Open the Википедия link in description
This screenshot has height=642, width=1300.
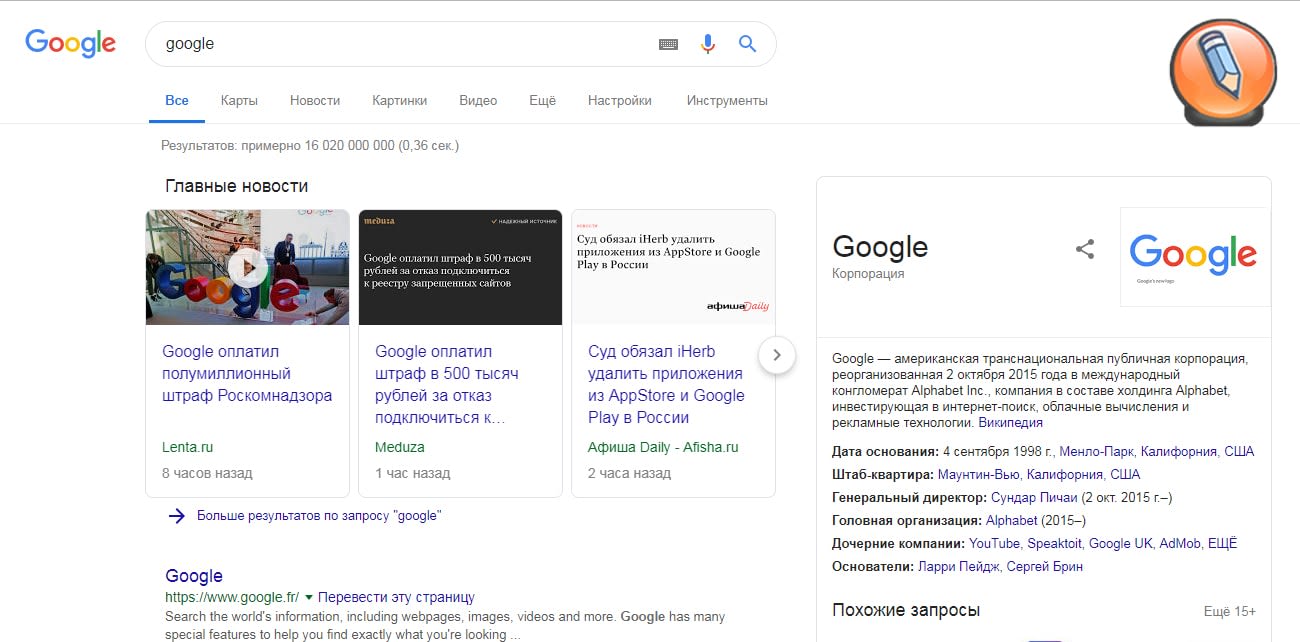1010,423
